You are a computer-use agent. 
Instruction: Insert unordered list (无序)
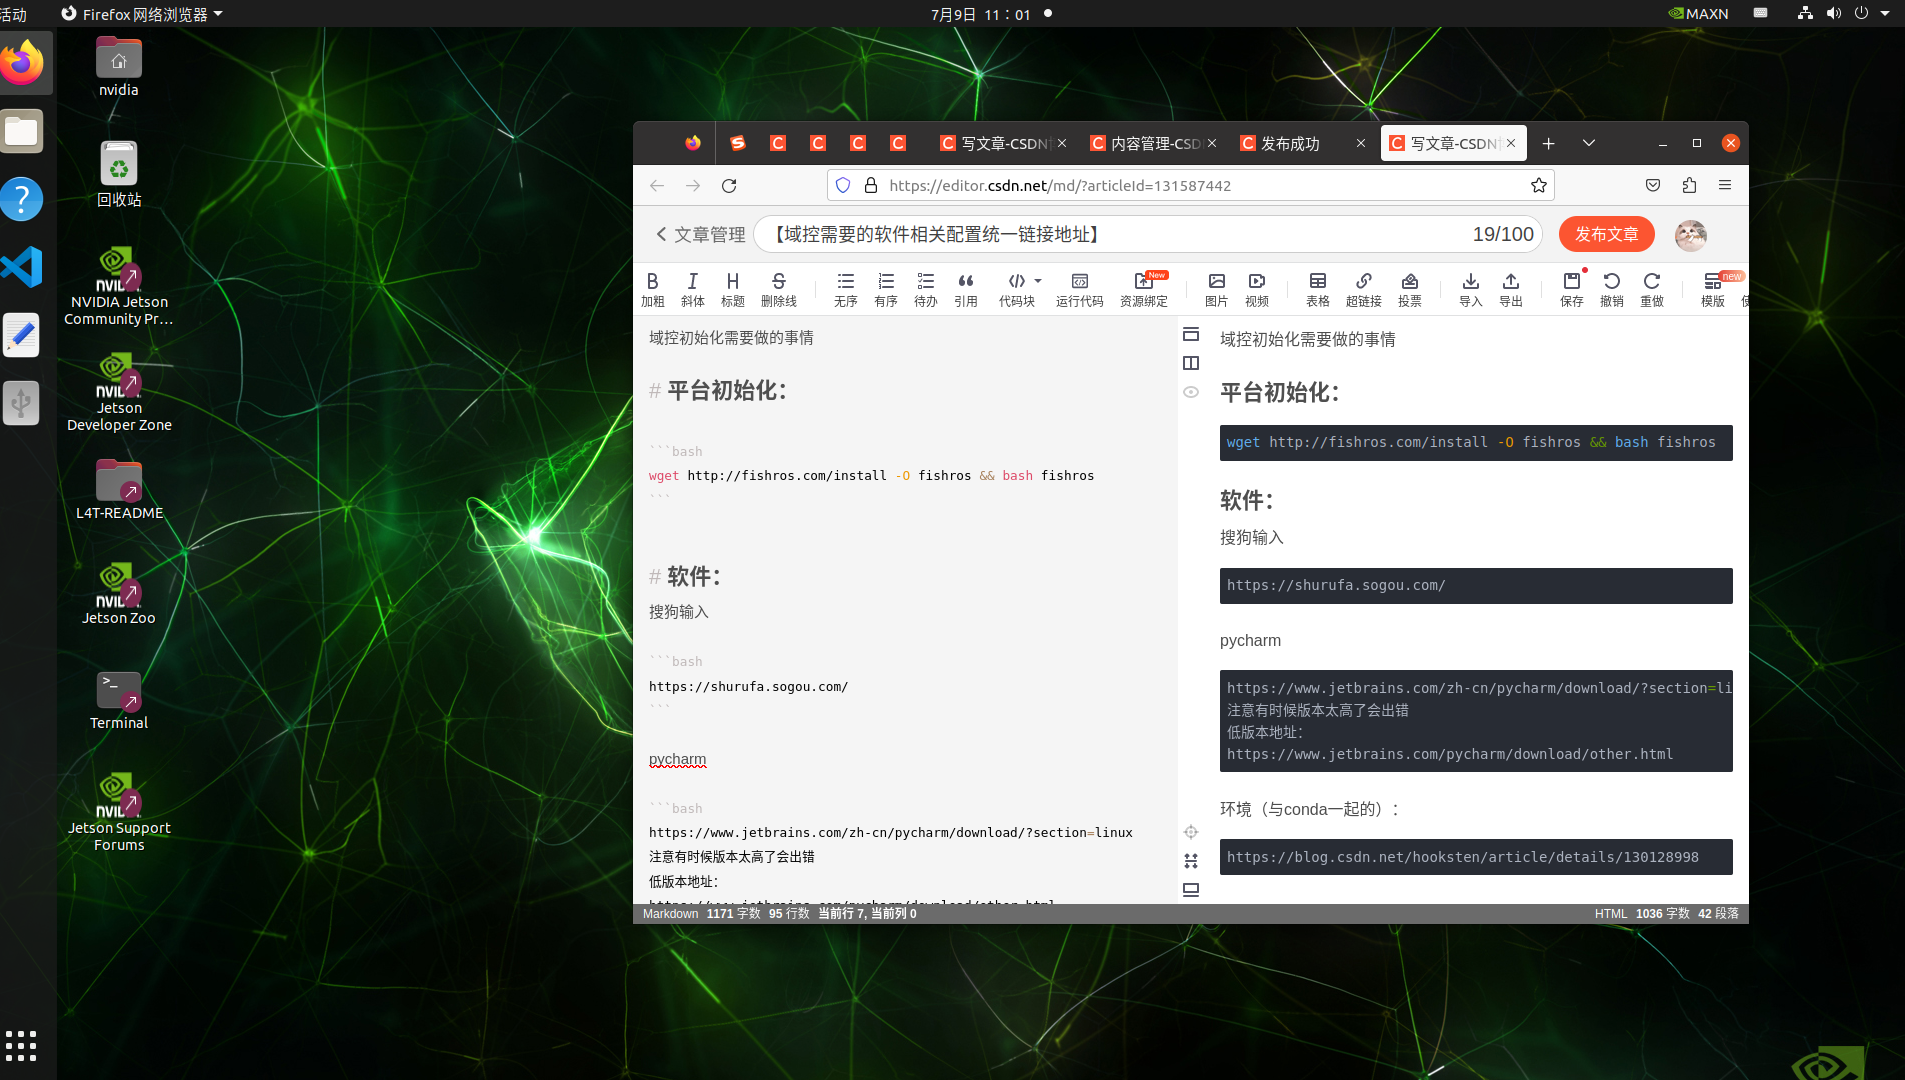[846, 289]
